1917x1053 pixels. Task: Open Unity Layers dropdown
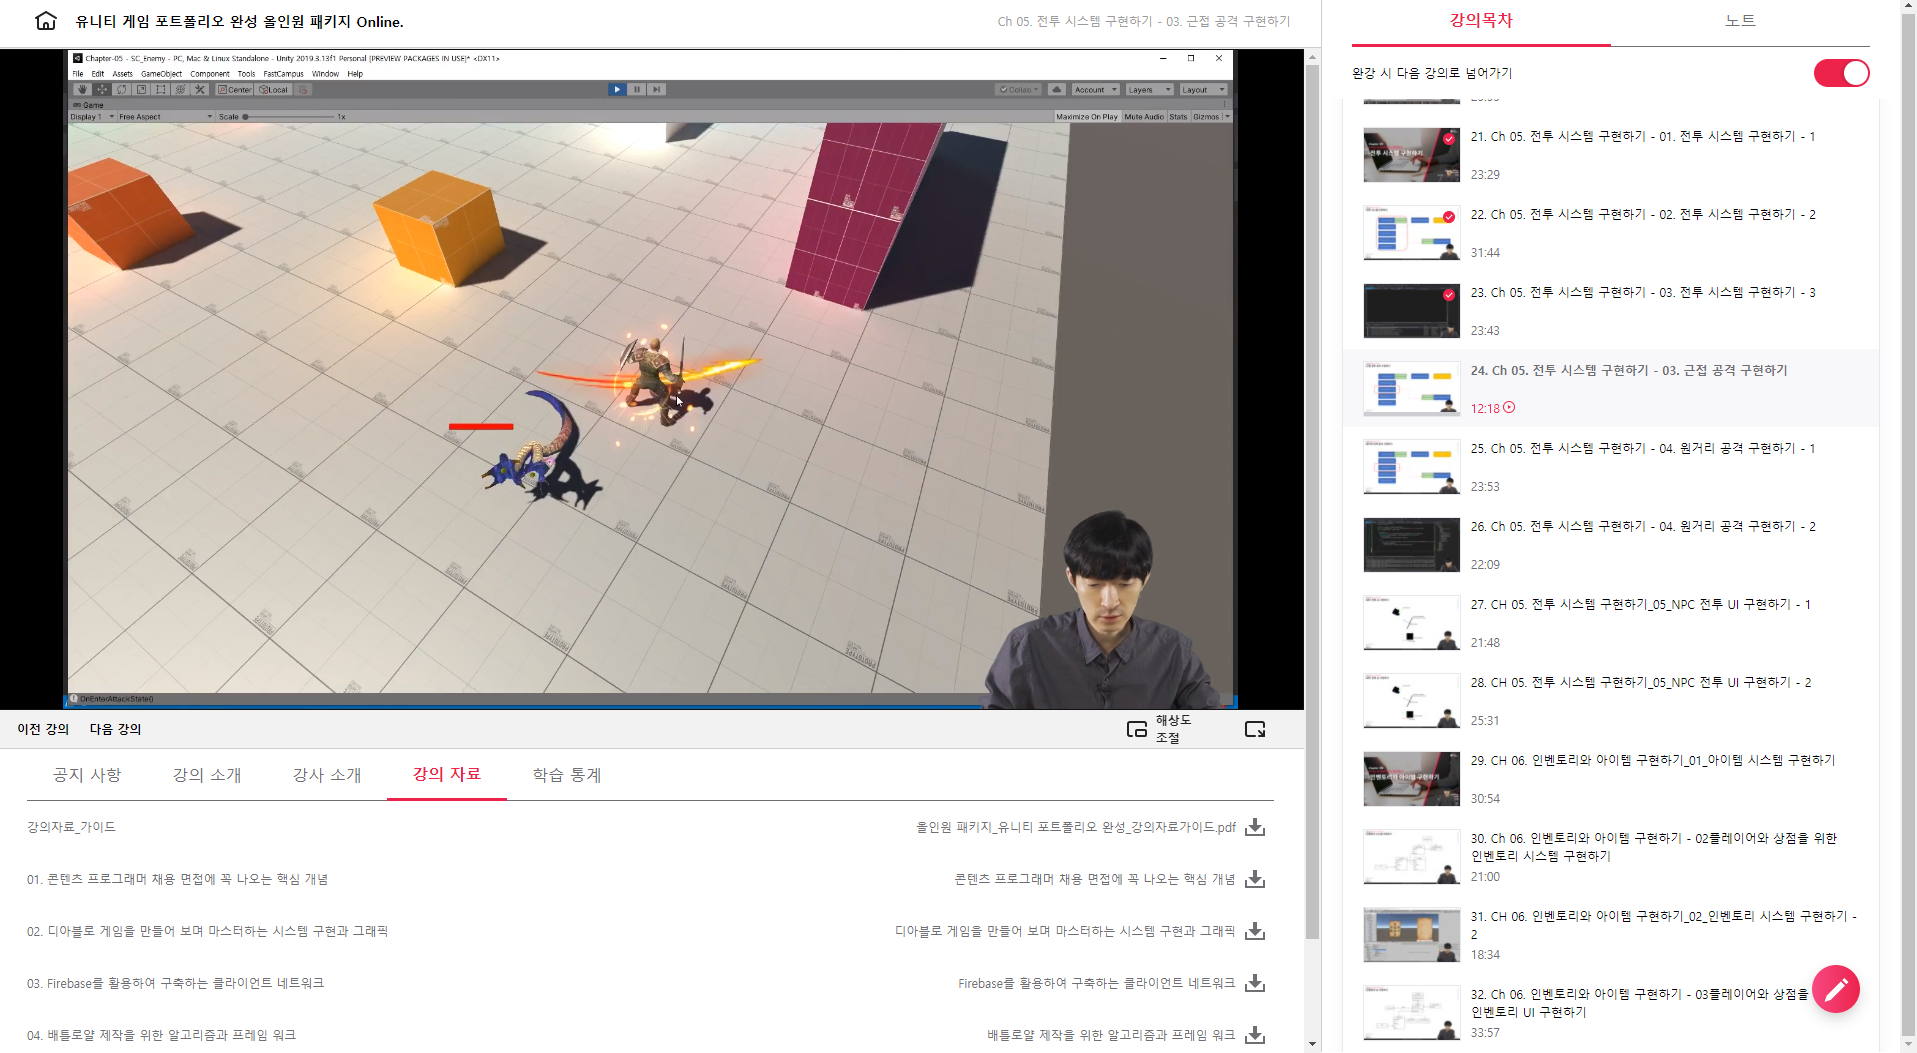[1149, 89]
